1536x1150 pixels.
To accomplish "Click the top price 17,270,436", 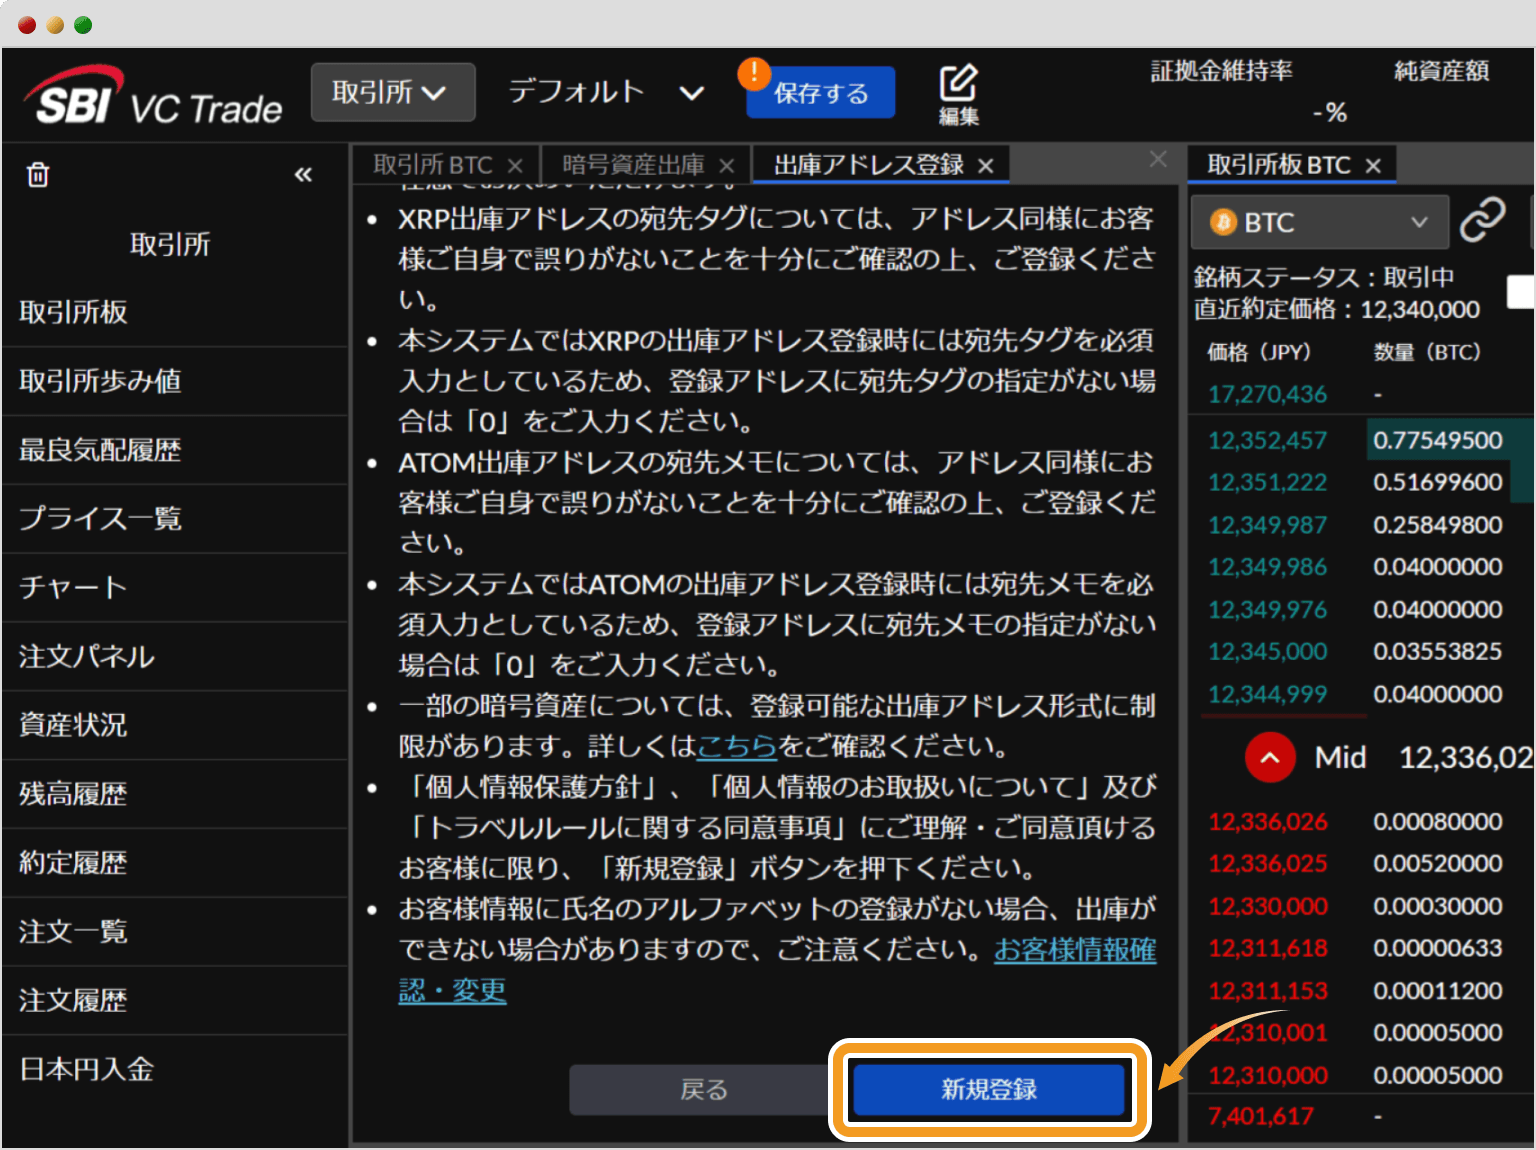I will click(x=1267, y=394).
